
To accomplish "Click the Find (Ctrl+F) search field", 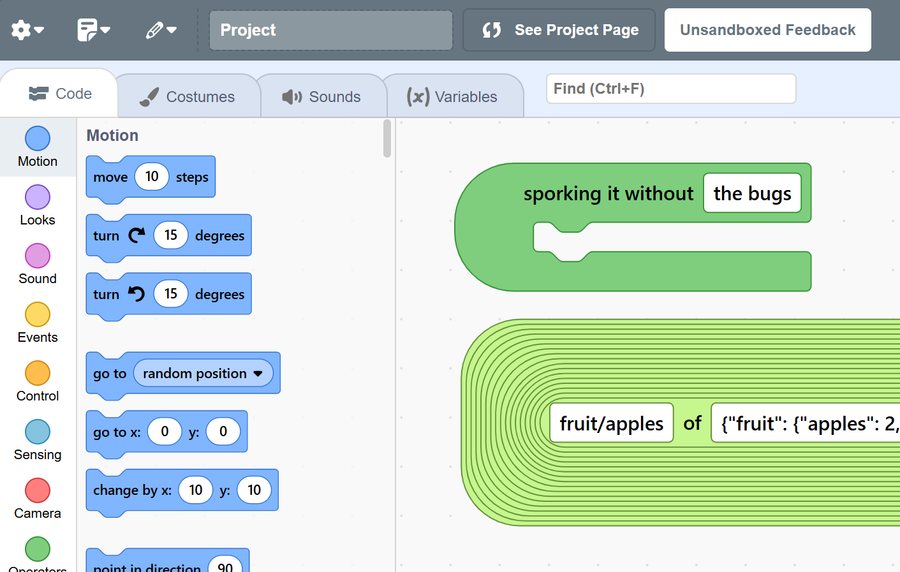I will coord(670,89).
